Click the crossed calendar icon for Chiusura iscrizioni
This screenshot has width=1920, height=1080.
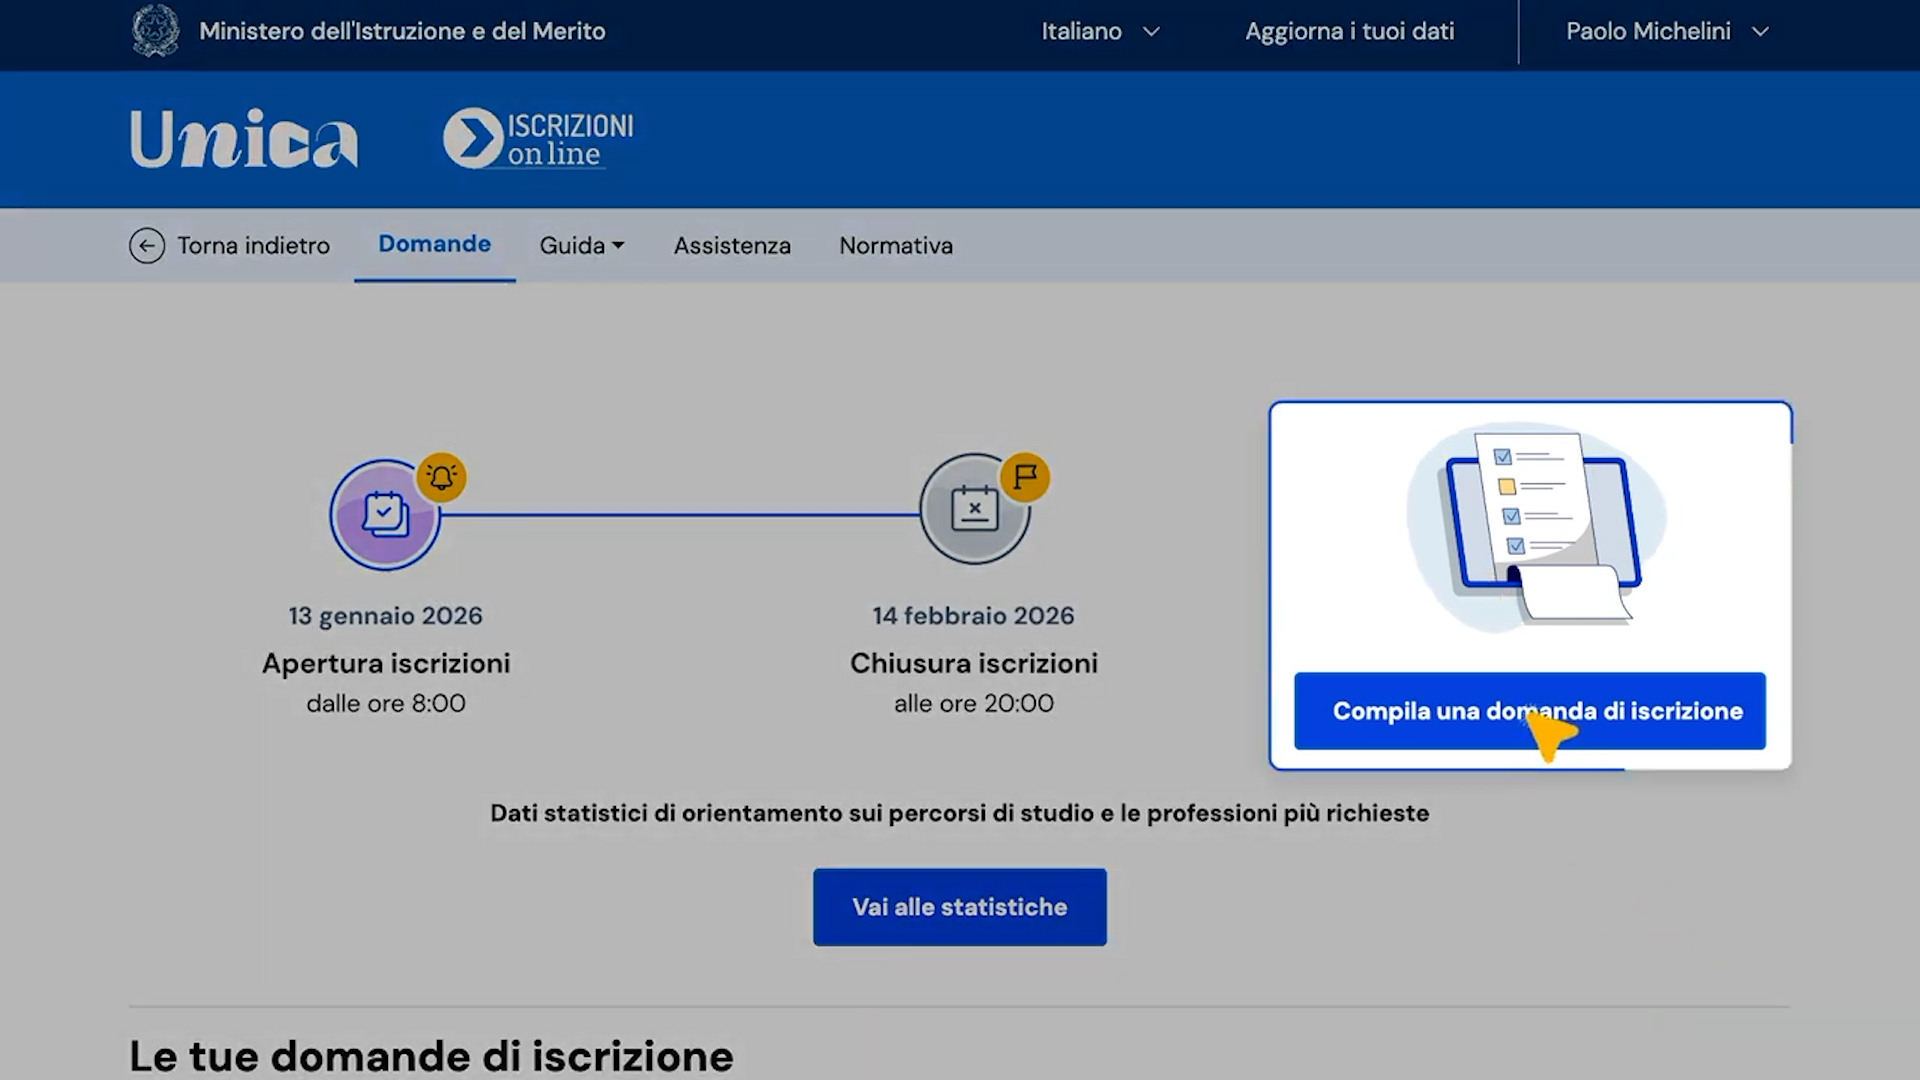[975, 508]
